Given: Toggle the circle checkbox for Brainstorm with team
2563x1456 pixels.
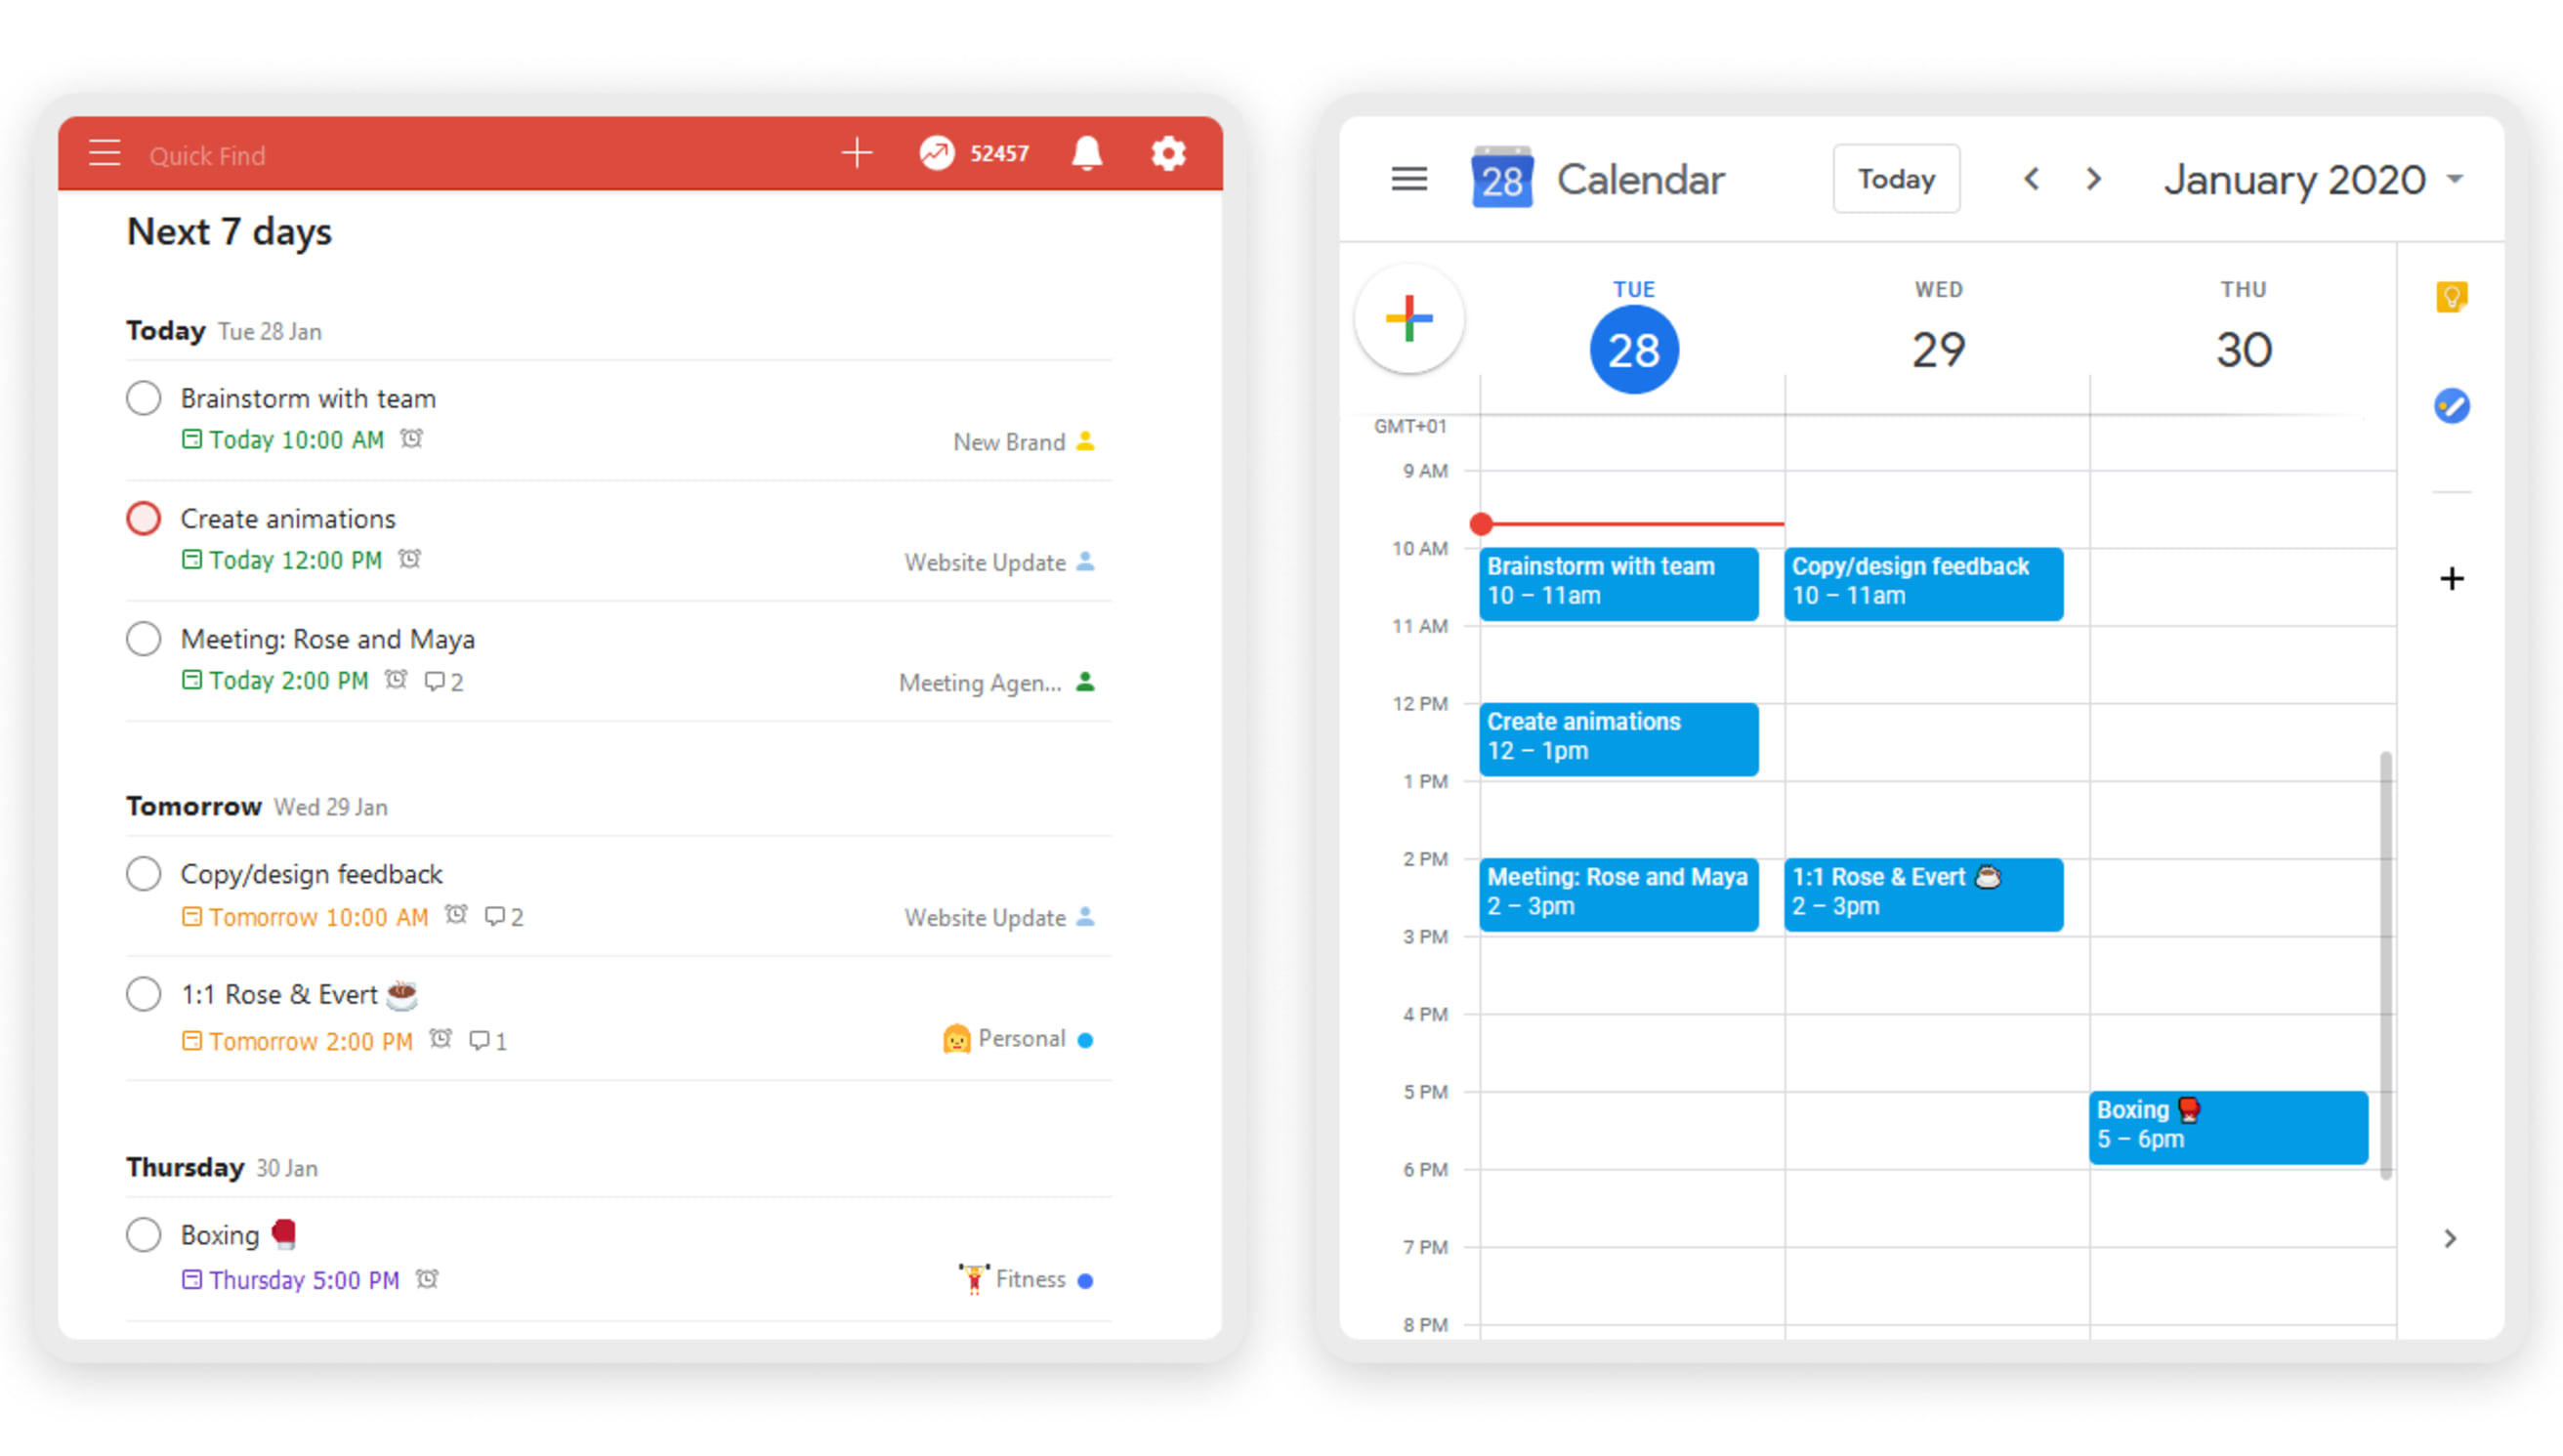Looking at the screenshot, I should (x=141, y=396).
